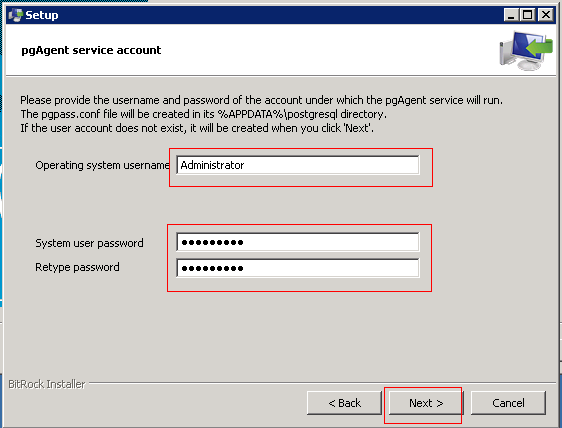Focus the Retype password field

pyautogui.click(x=298, y=268)
